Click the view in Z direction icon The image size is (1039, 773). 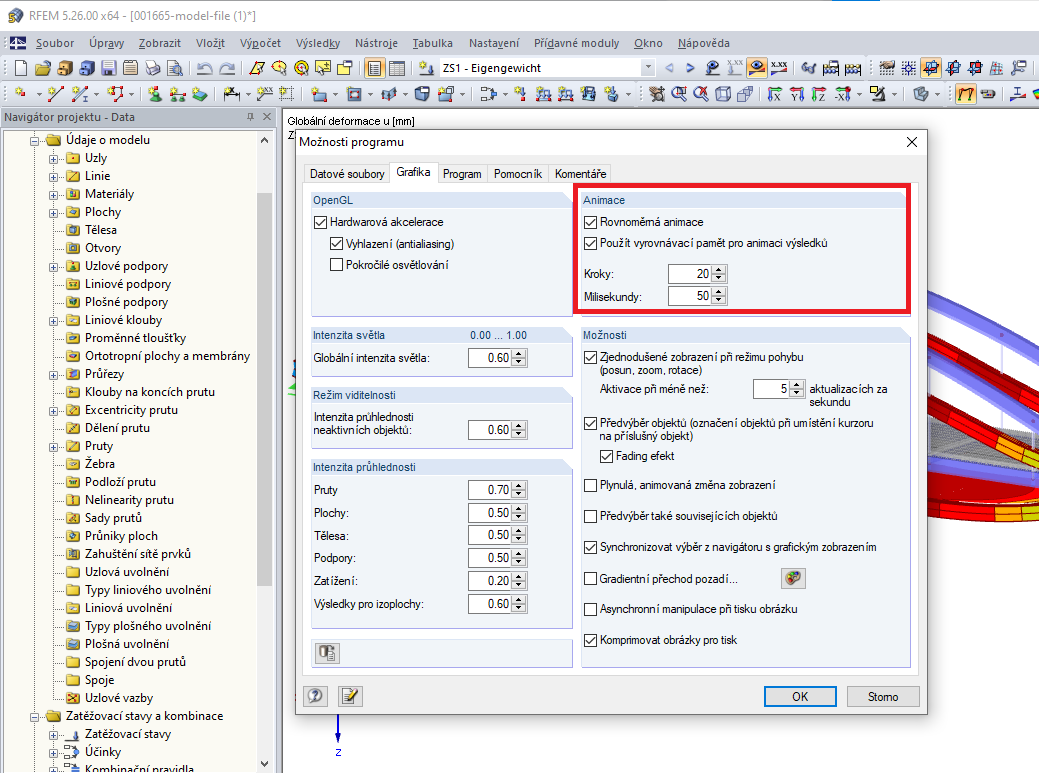(x=819, y=94)
